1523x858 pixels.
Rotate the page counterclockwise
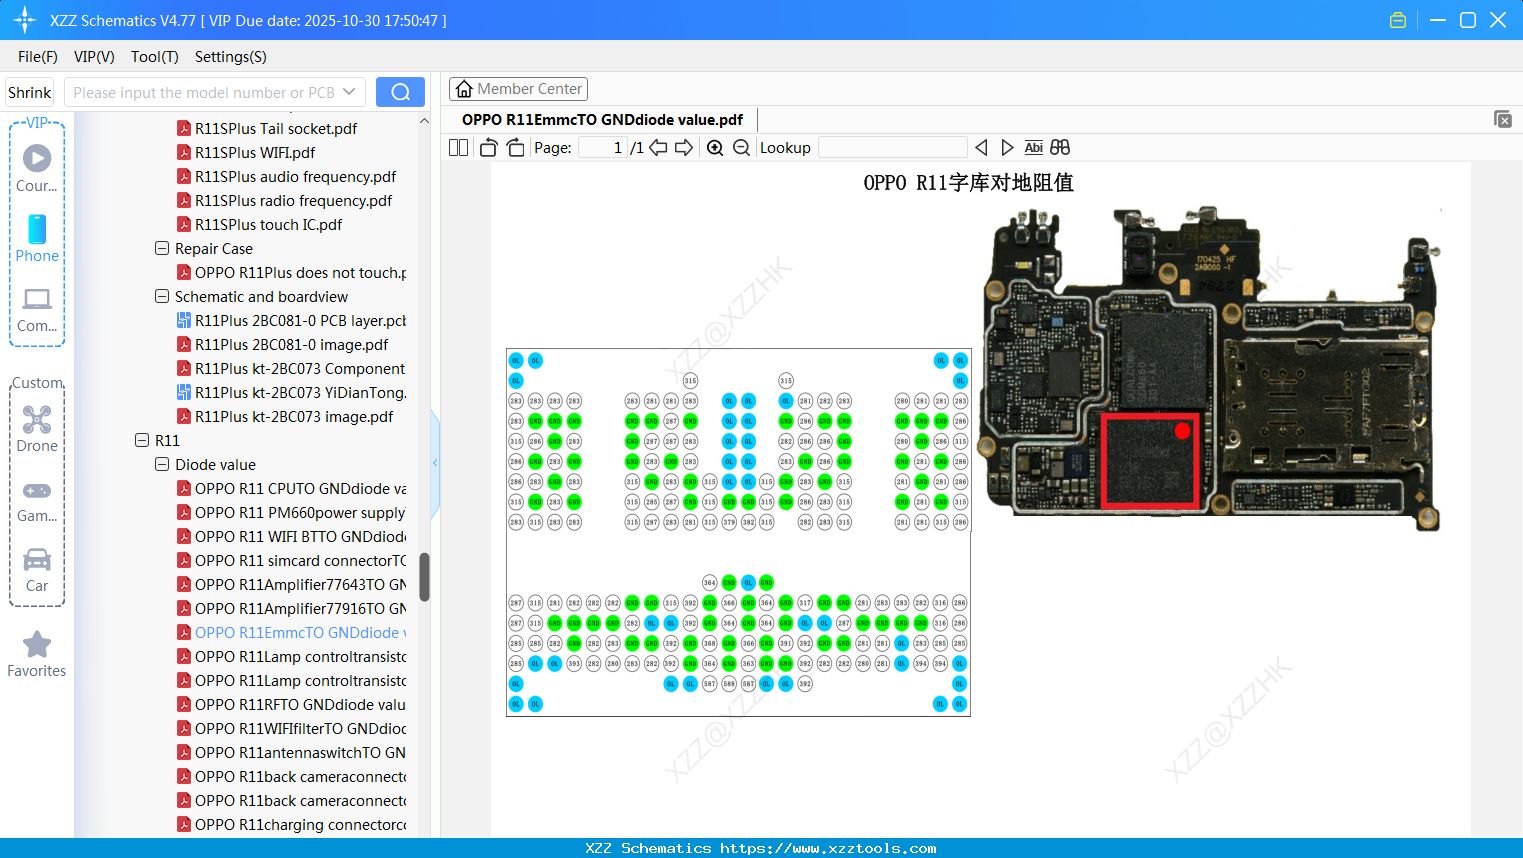coord(488,148)
